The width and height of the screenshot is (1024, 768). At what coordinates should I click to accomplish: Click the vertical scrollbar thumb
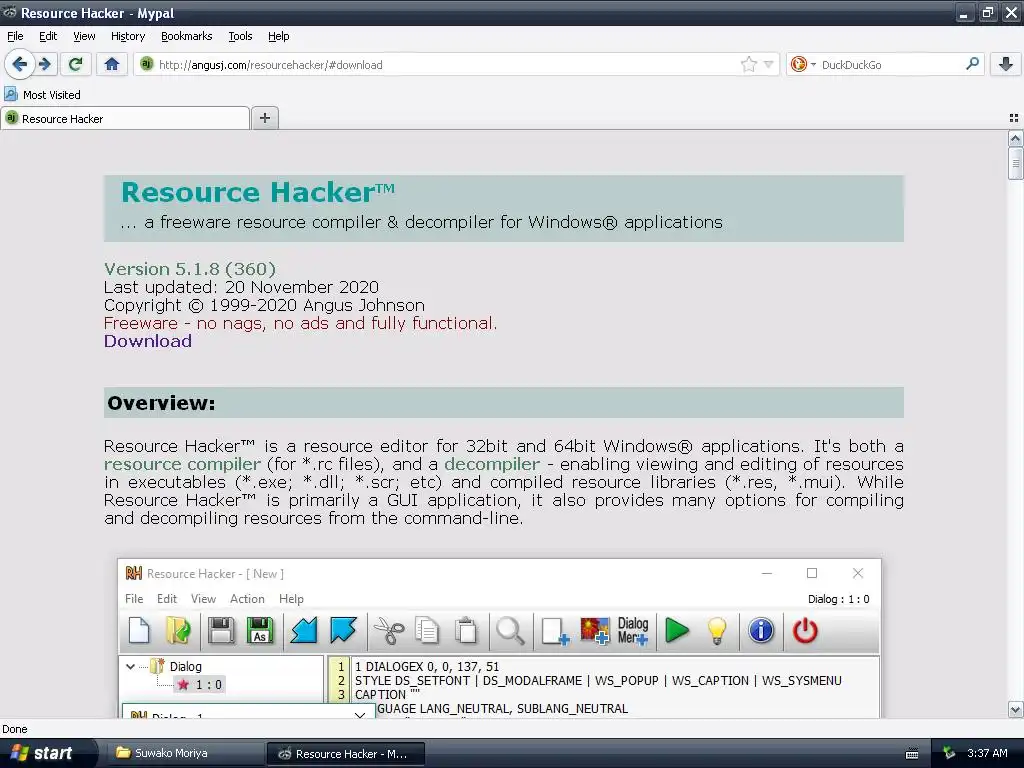tap(1015, 162)
